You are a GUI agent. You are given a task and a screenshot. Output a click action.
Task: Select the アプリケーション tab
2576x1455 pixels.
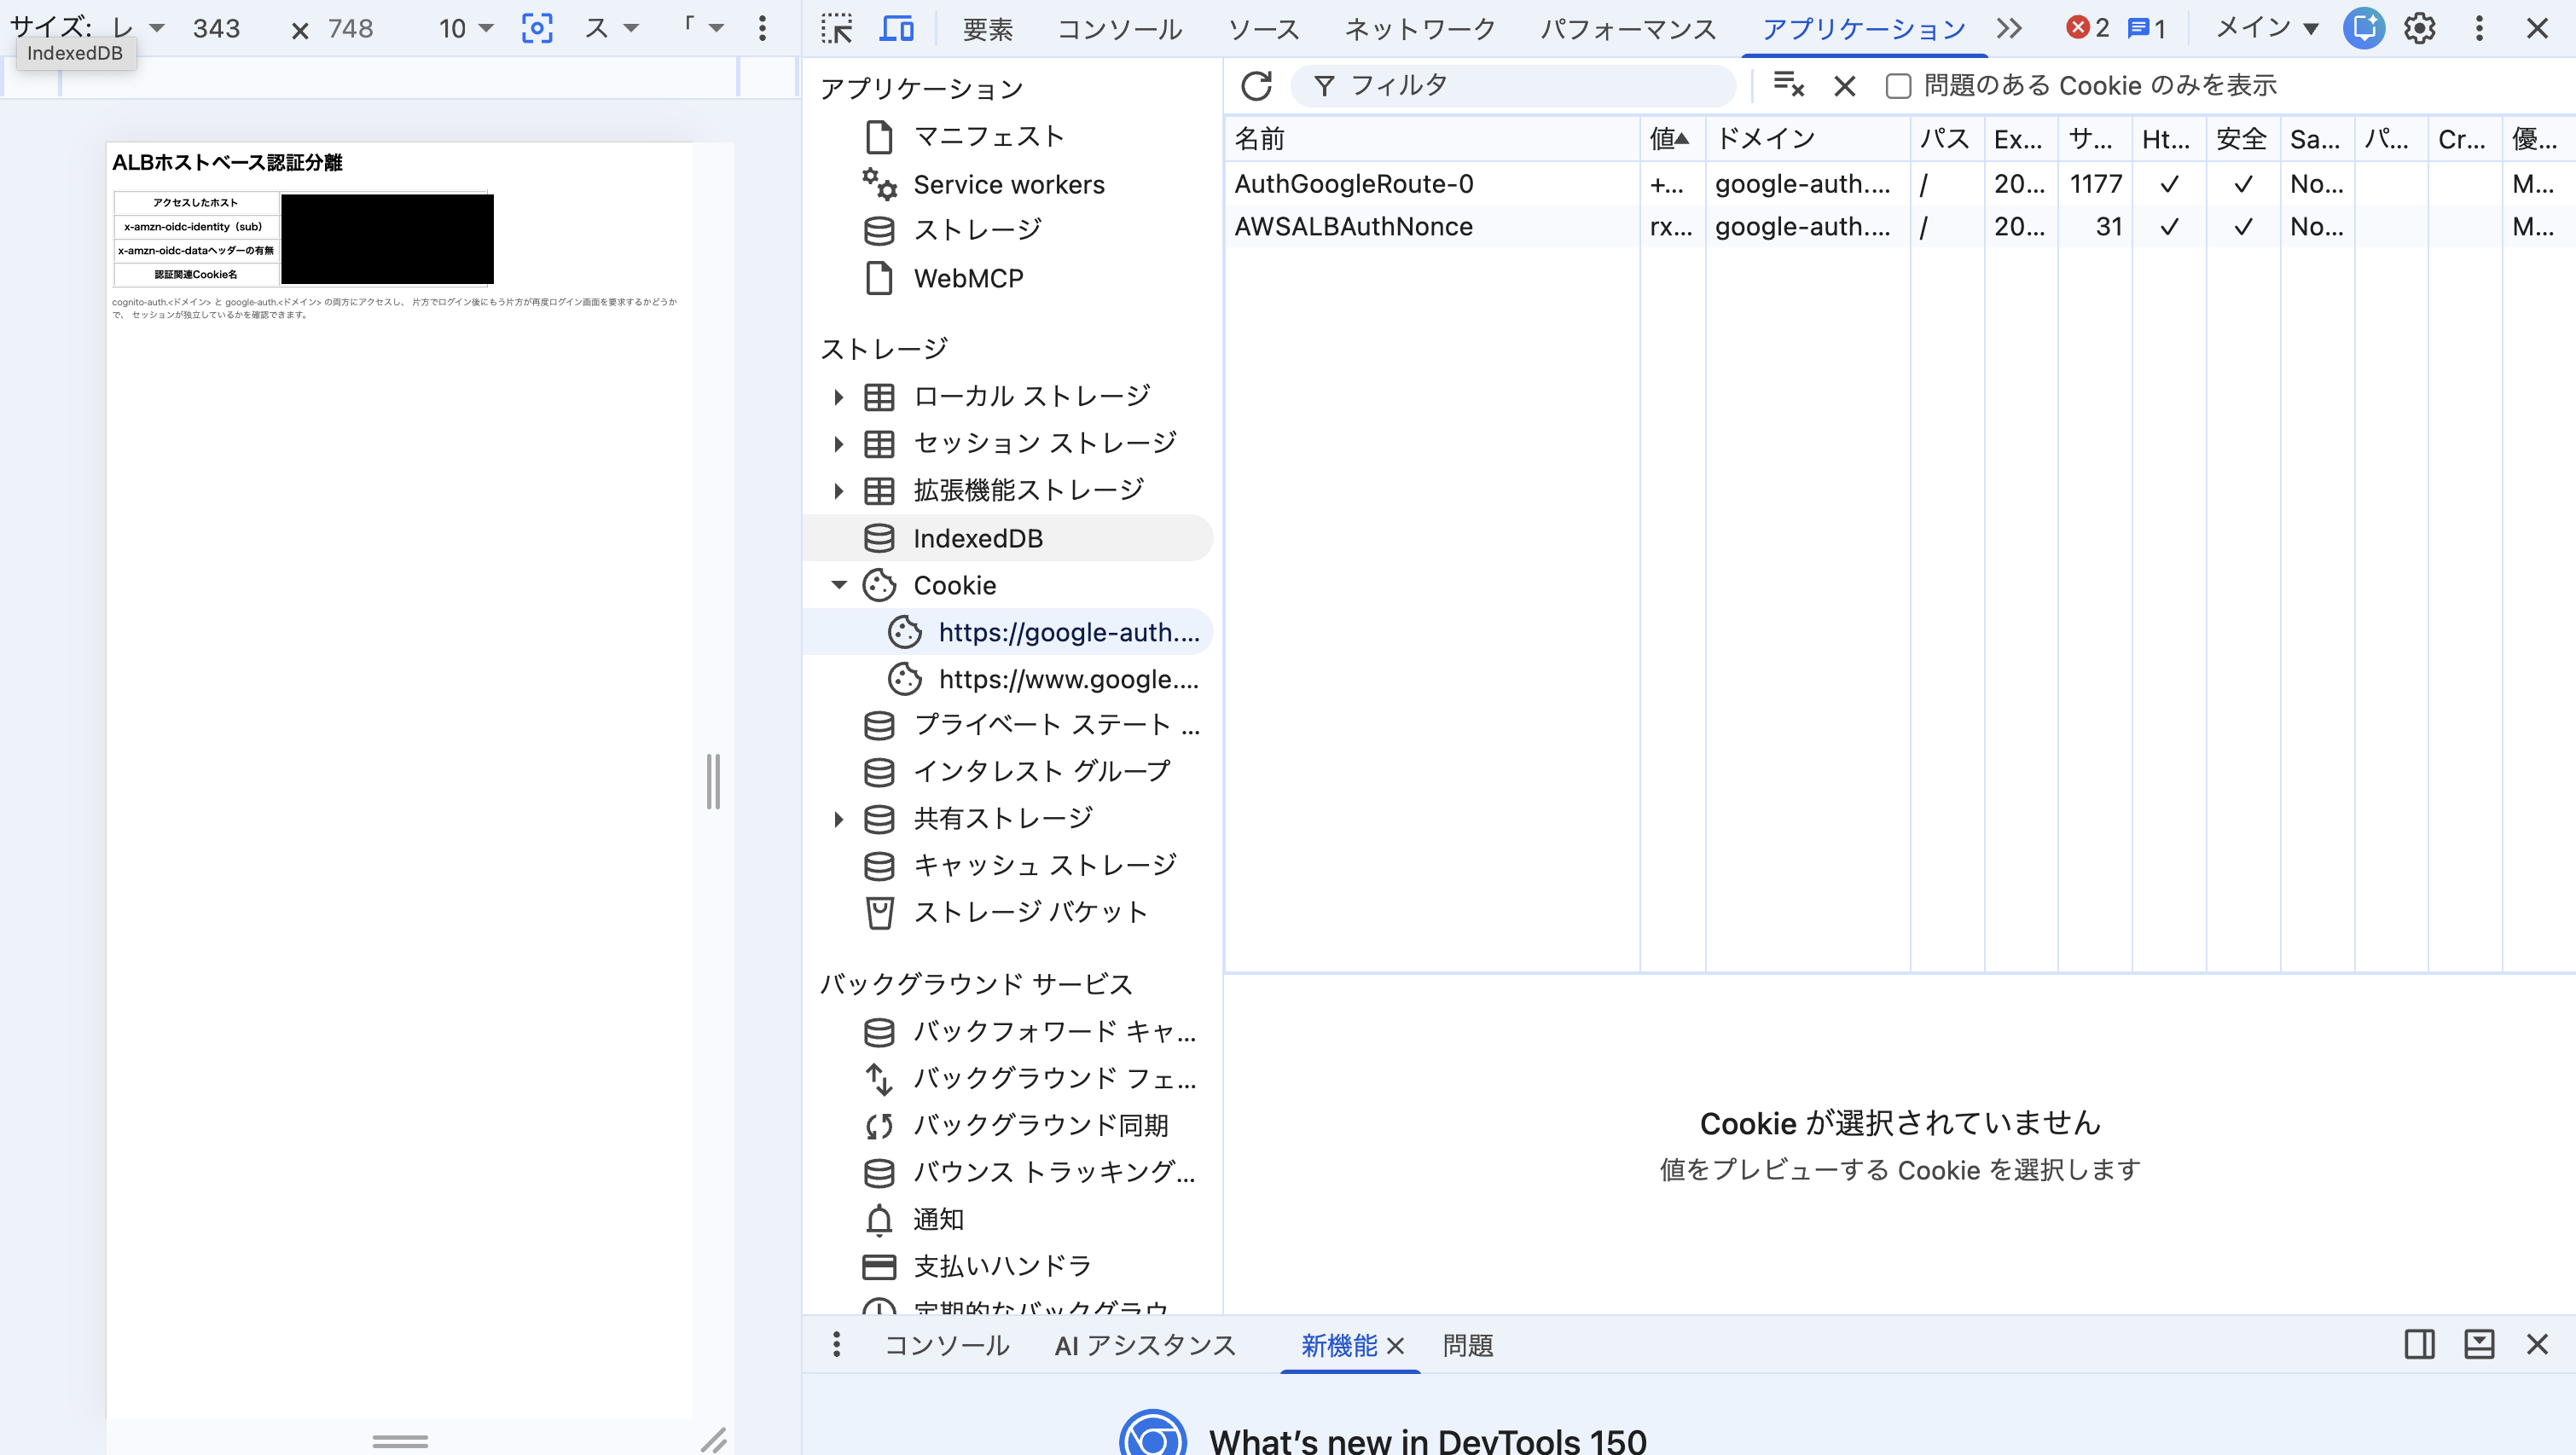point(1864,29)
